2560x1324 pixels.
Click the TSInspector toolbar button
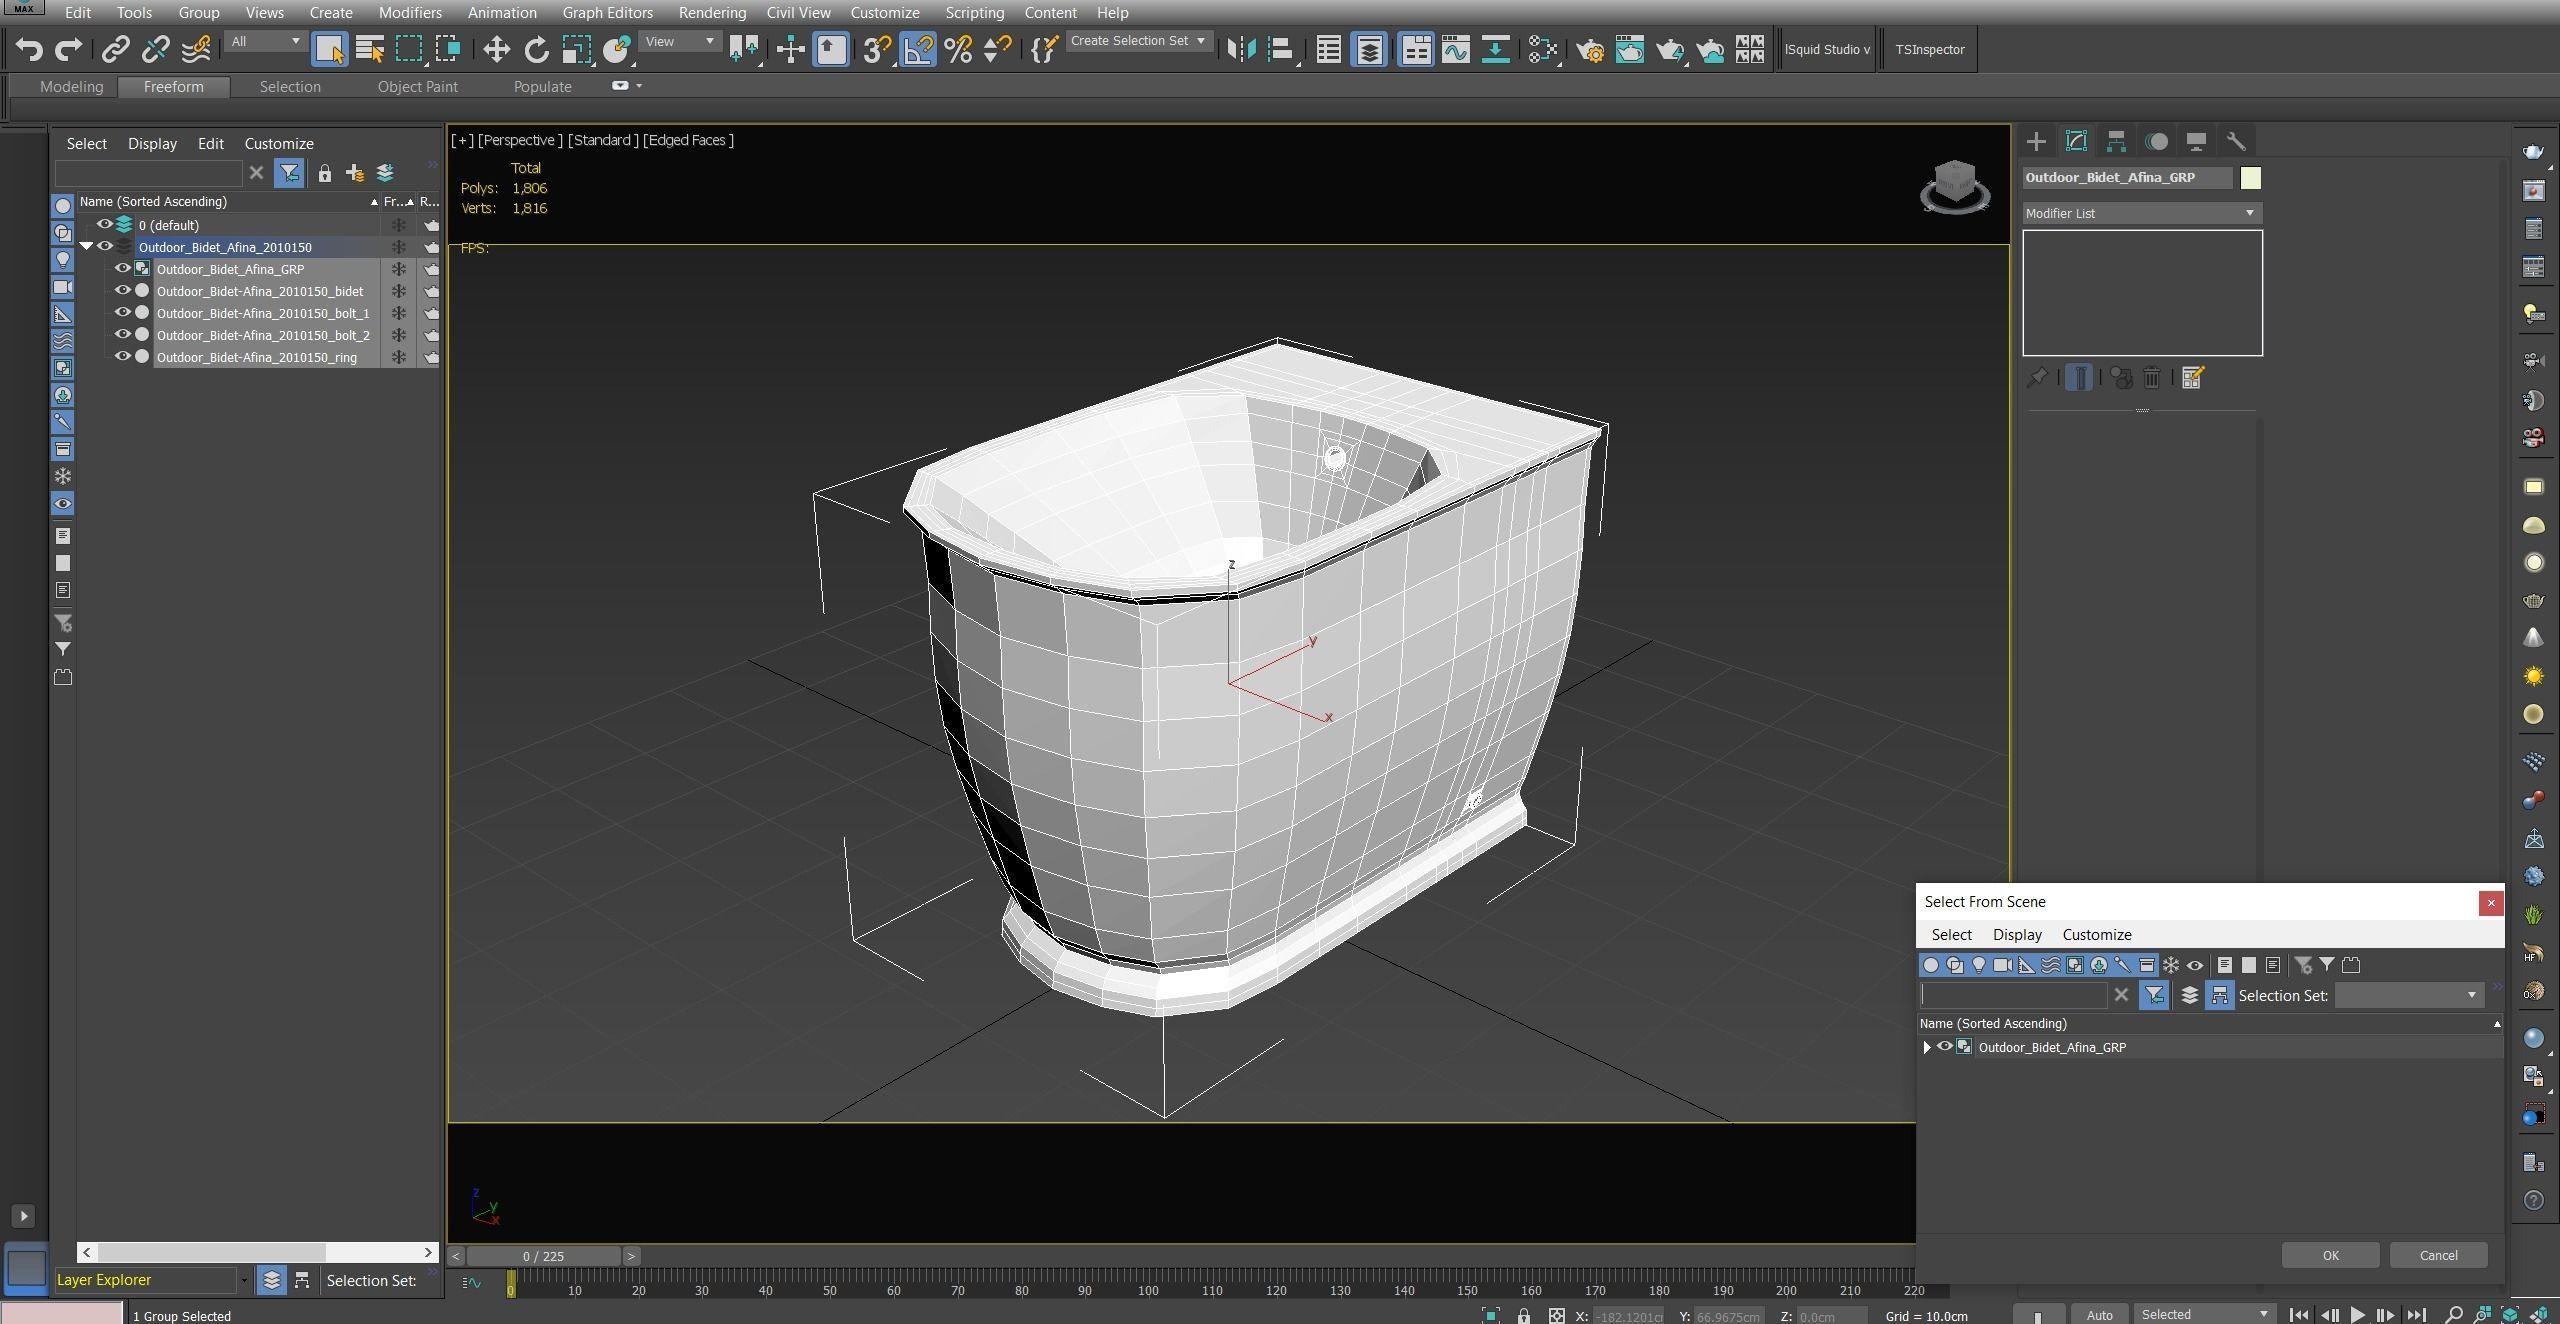pyautogui.click(x=1929, y=49)
